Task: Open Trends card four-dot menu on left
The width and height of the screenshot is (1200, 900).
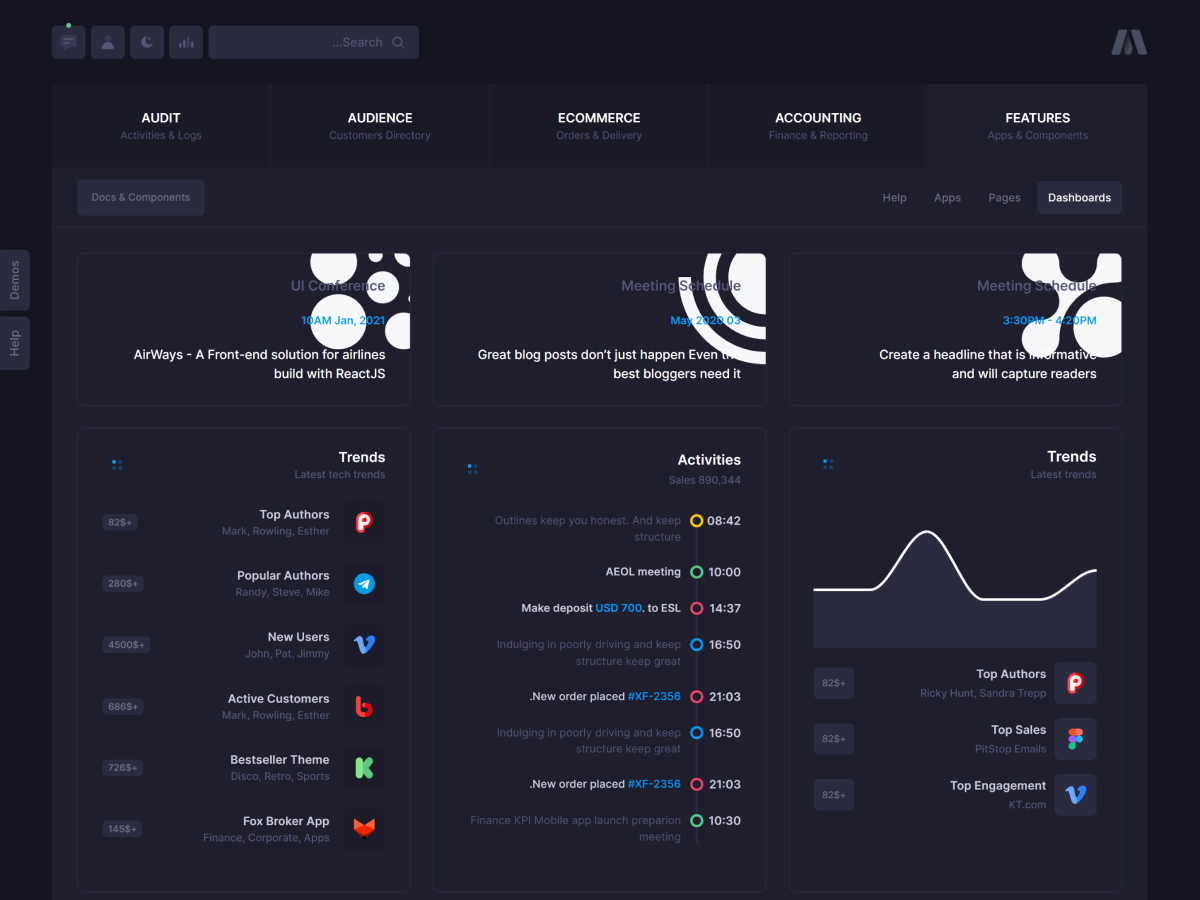Action: tap(117, 465)
